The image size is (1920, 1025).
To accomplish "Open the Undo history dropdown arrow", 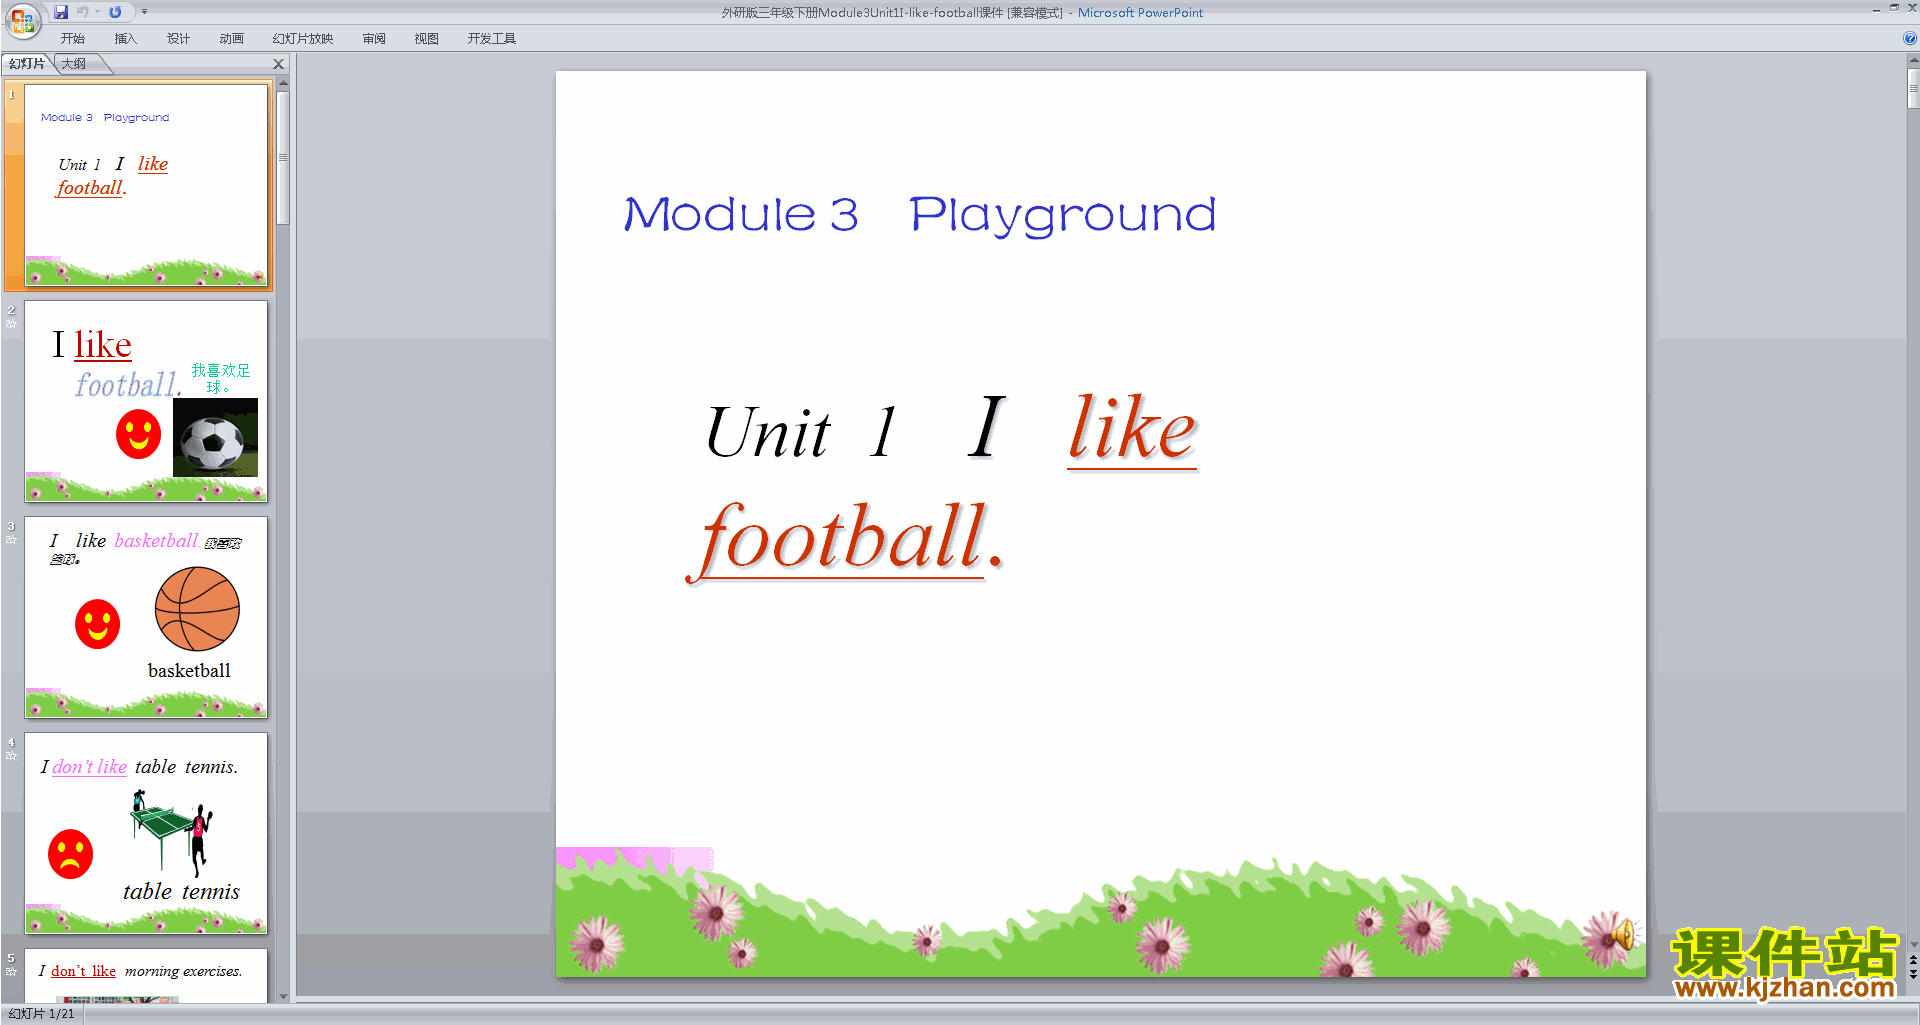I will (x=97, y=12).
